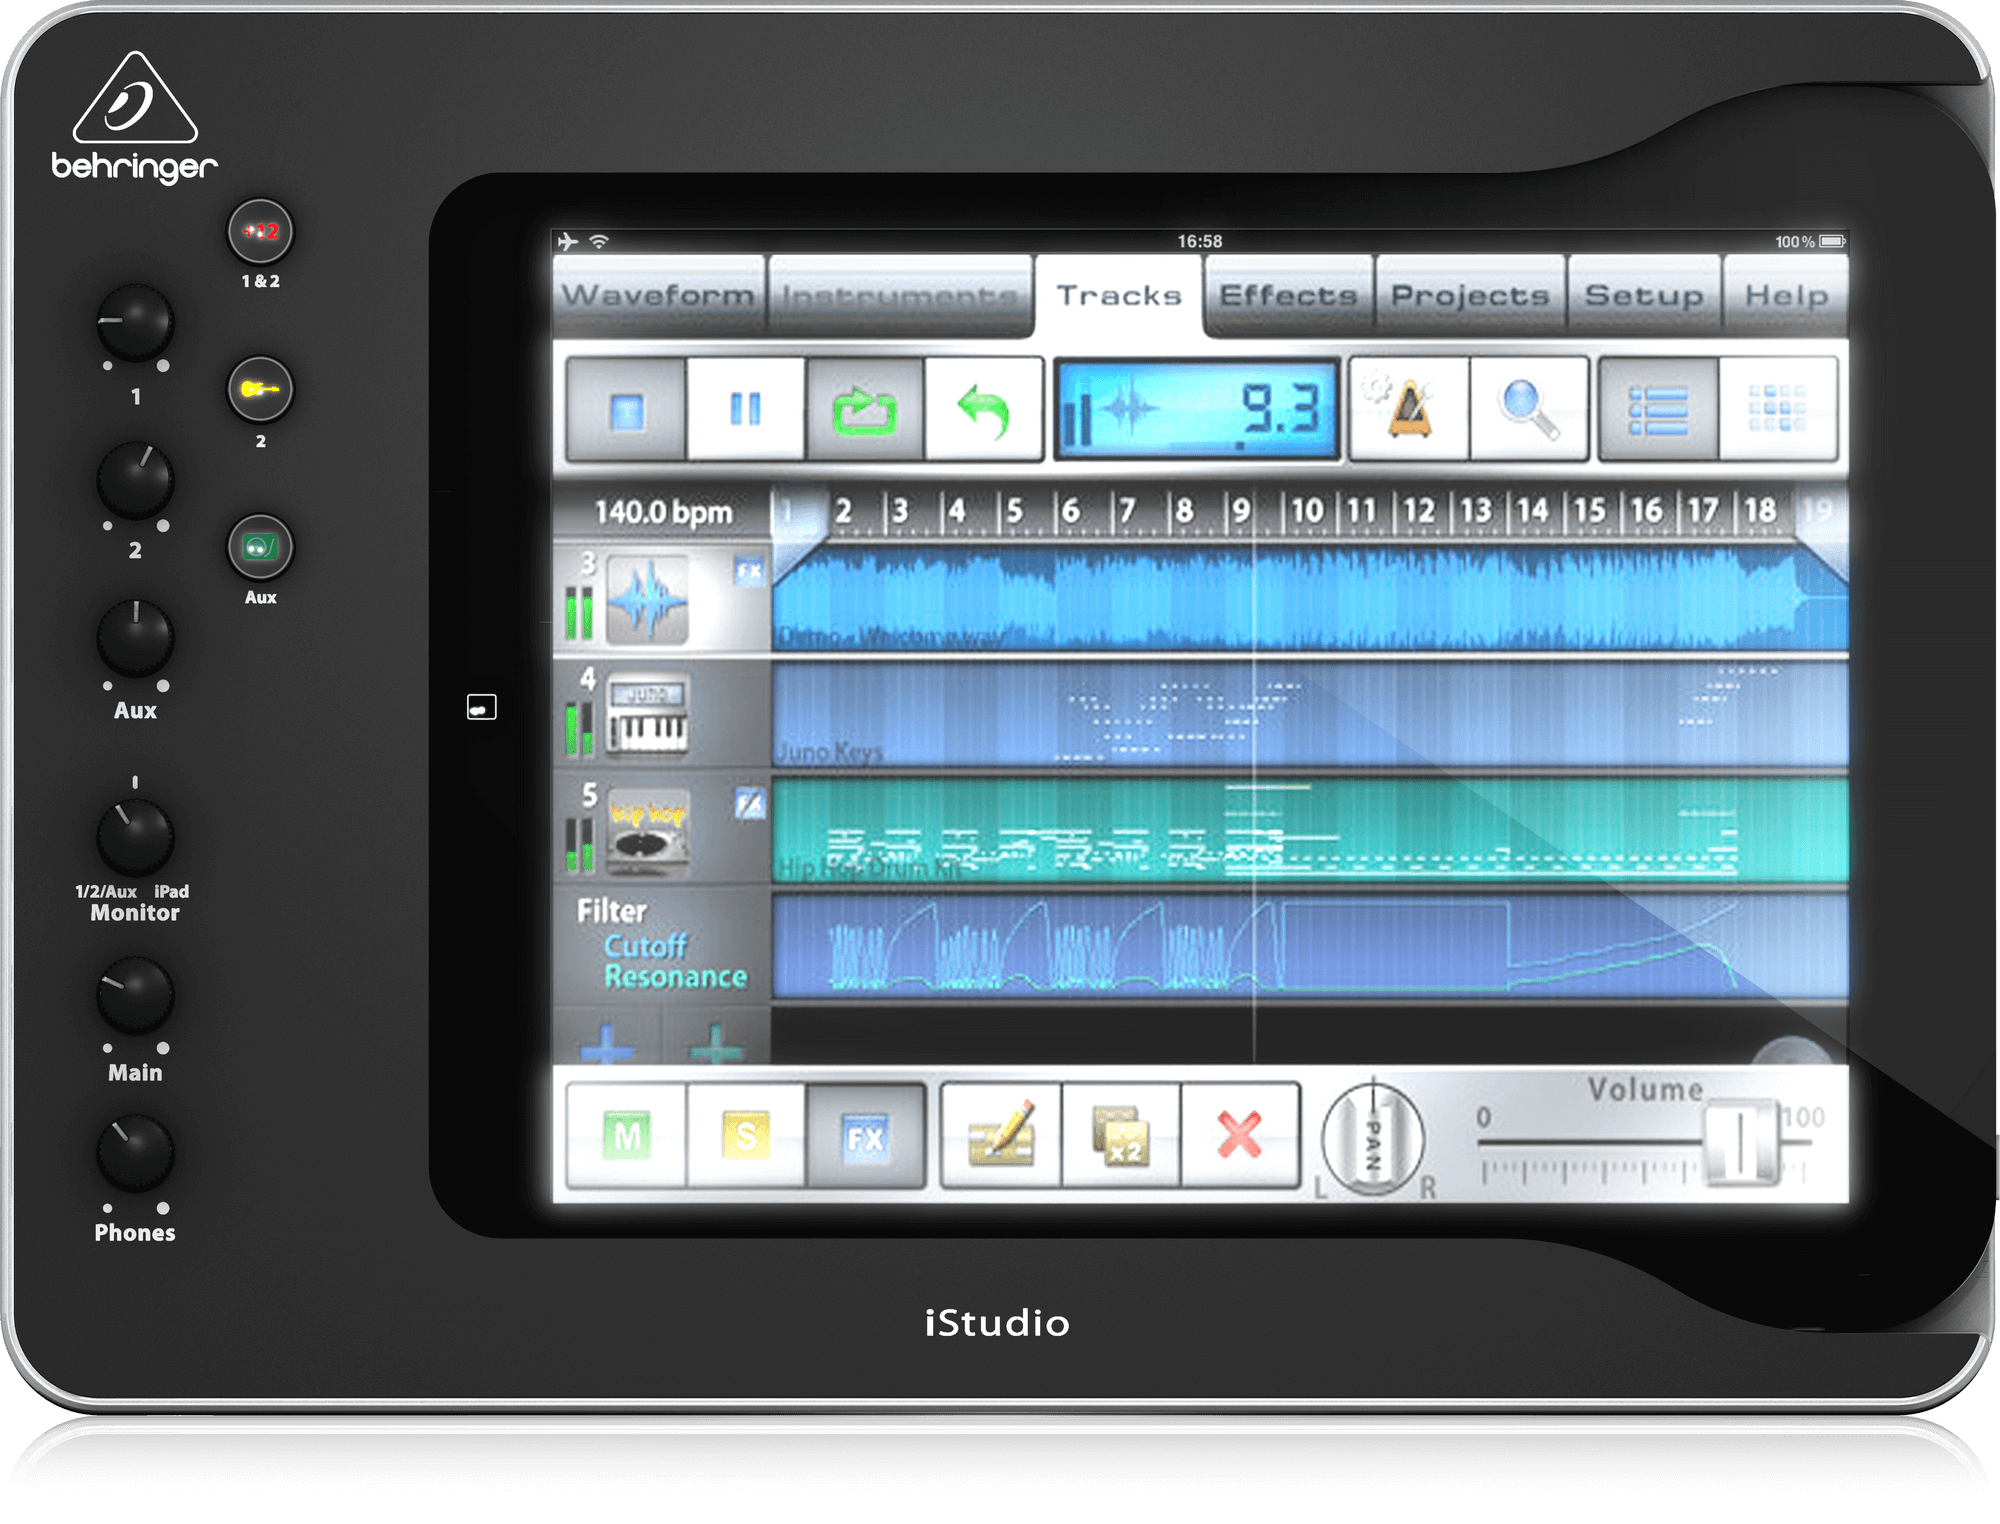
Task: Go to the Projects tab
Action: tap(1469, 295)
